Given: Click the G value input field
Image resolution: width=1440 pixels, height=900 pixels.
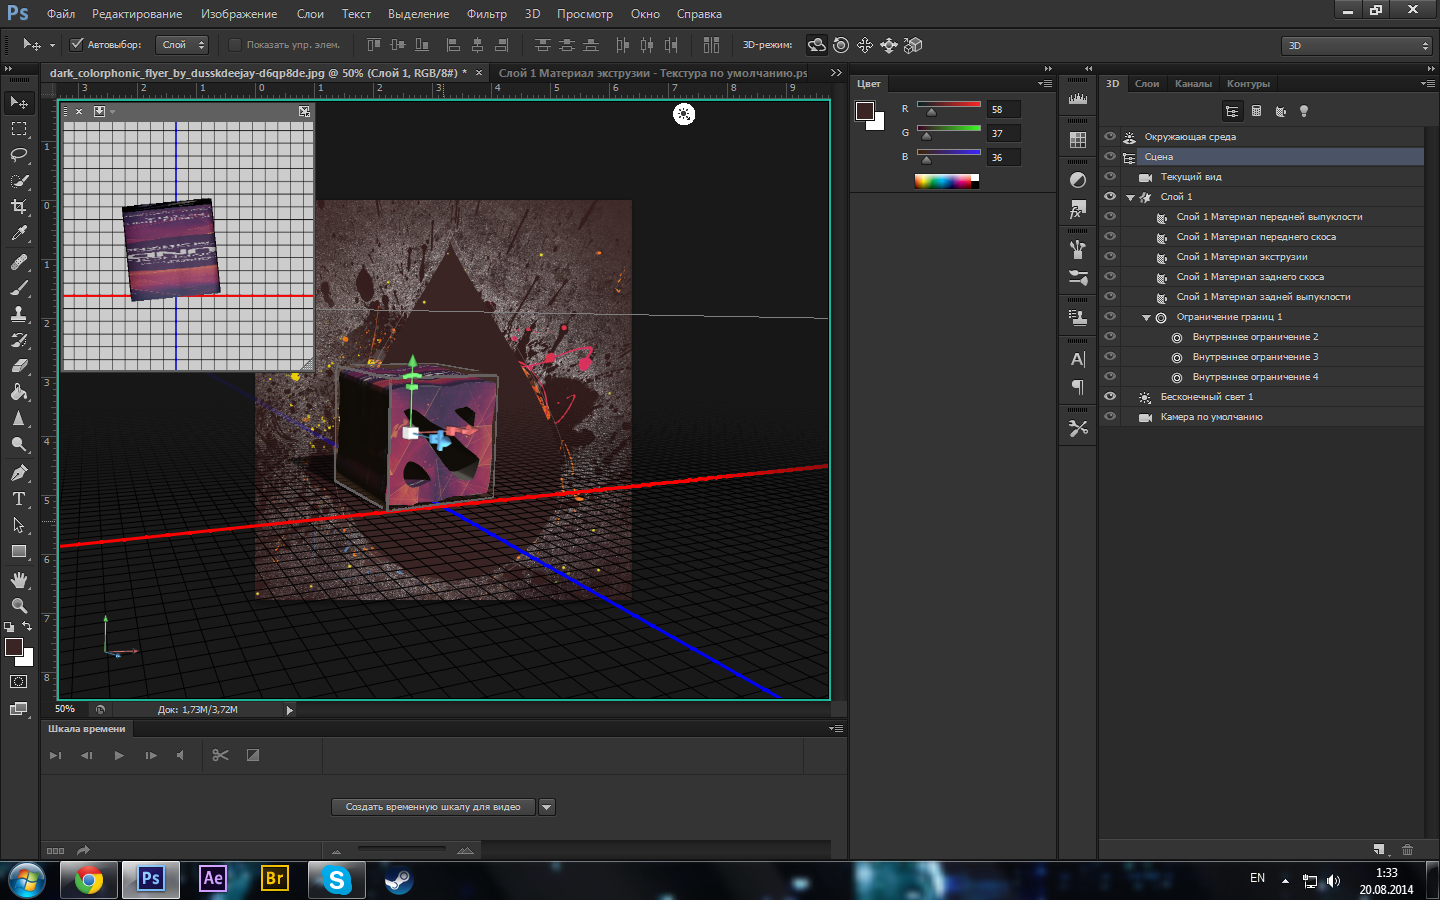Looking at the screenshot, I should (x=1004, y=133).
